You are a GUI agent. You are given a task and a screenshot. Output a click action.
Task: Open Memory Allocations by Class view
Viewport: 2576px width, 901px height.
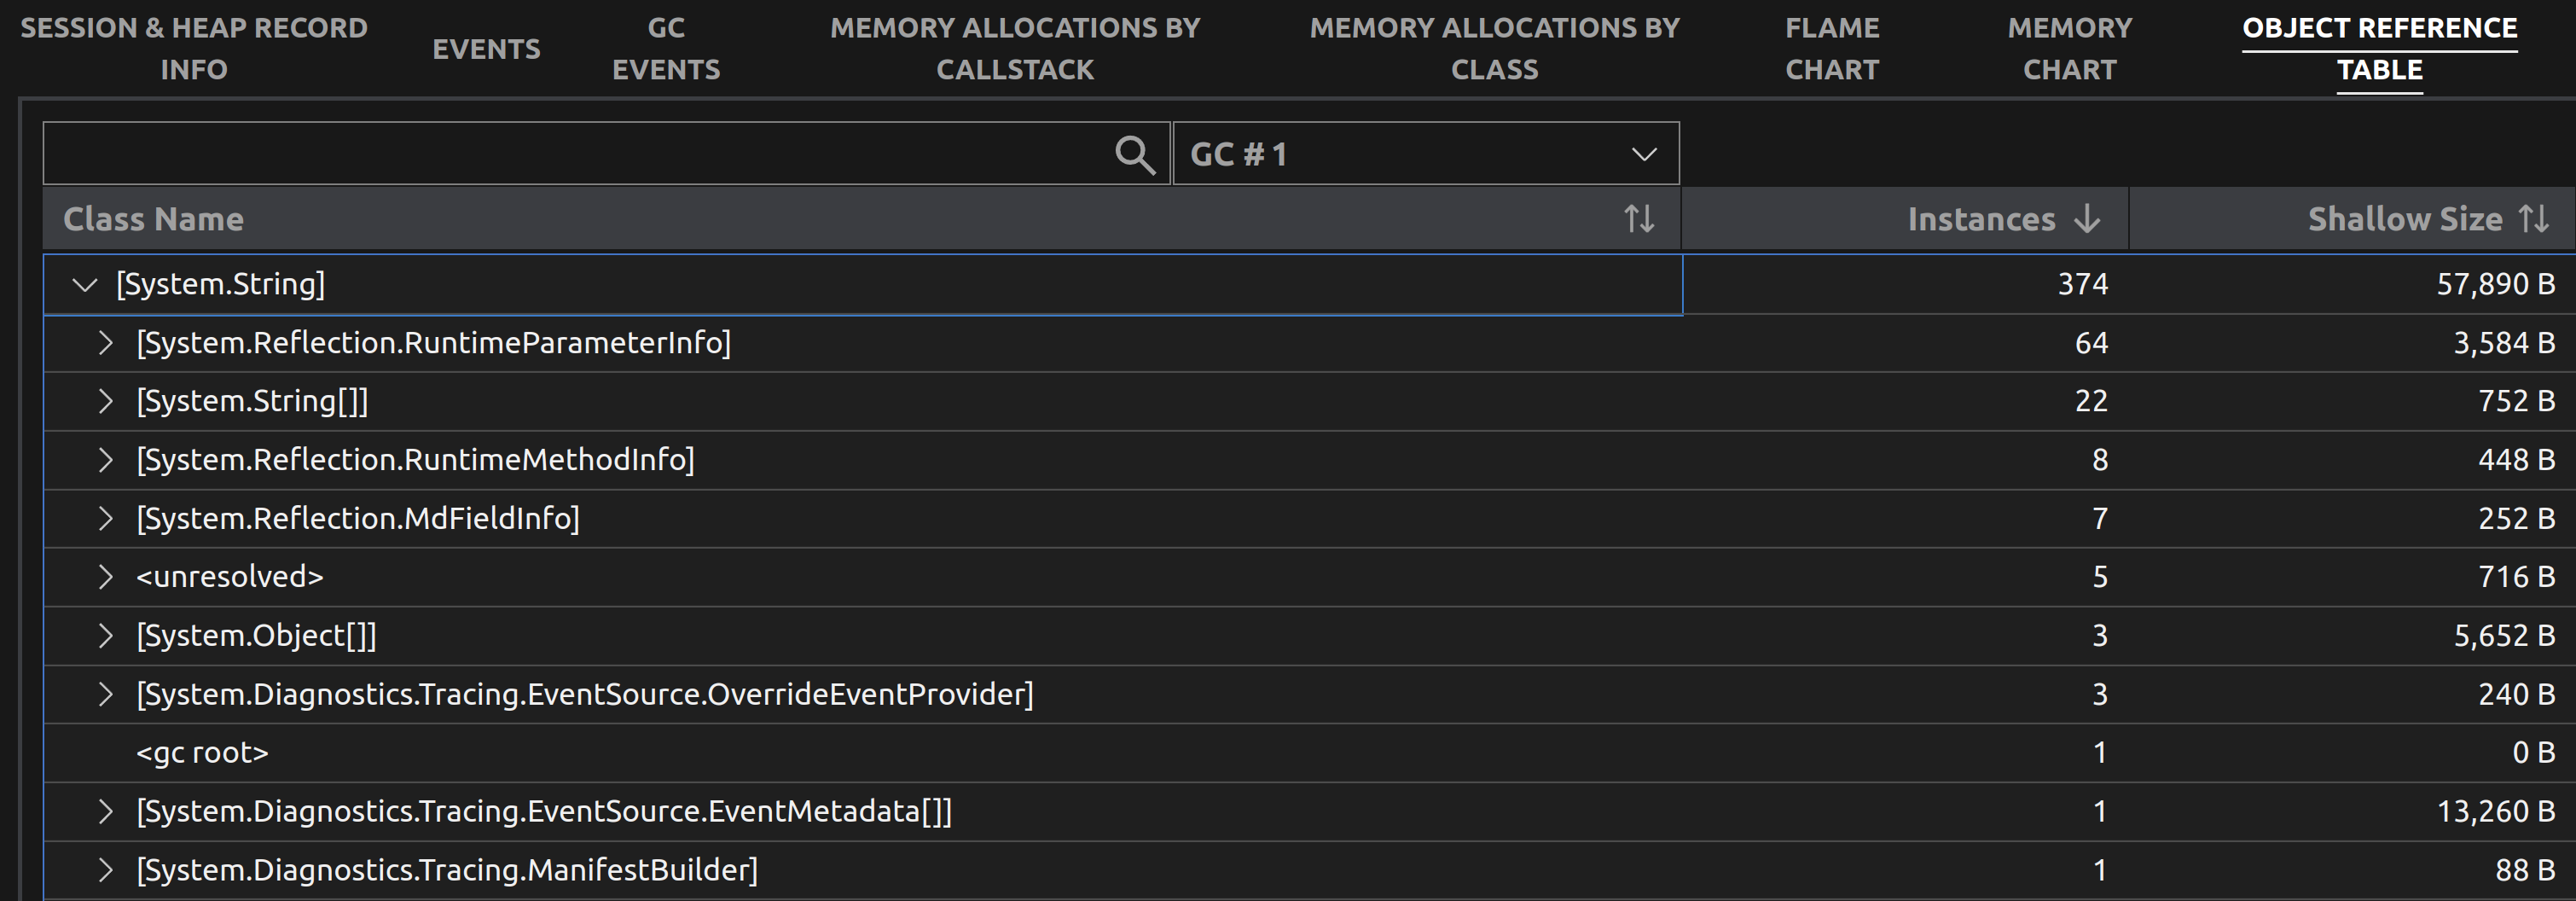(x=1494, y=48)
